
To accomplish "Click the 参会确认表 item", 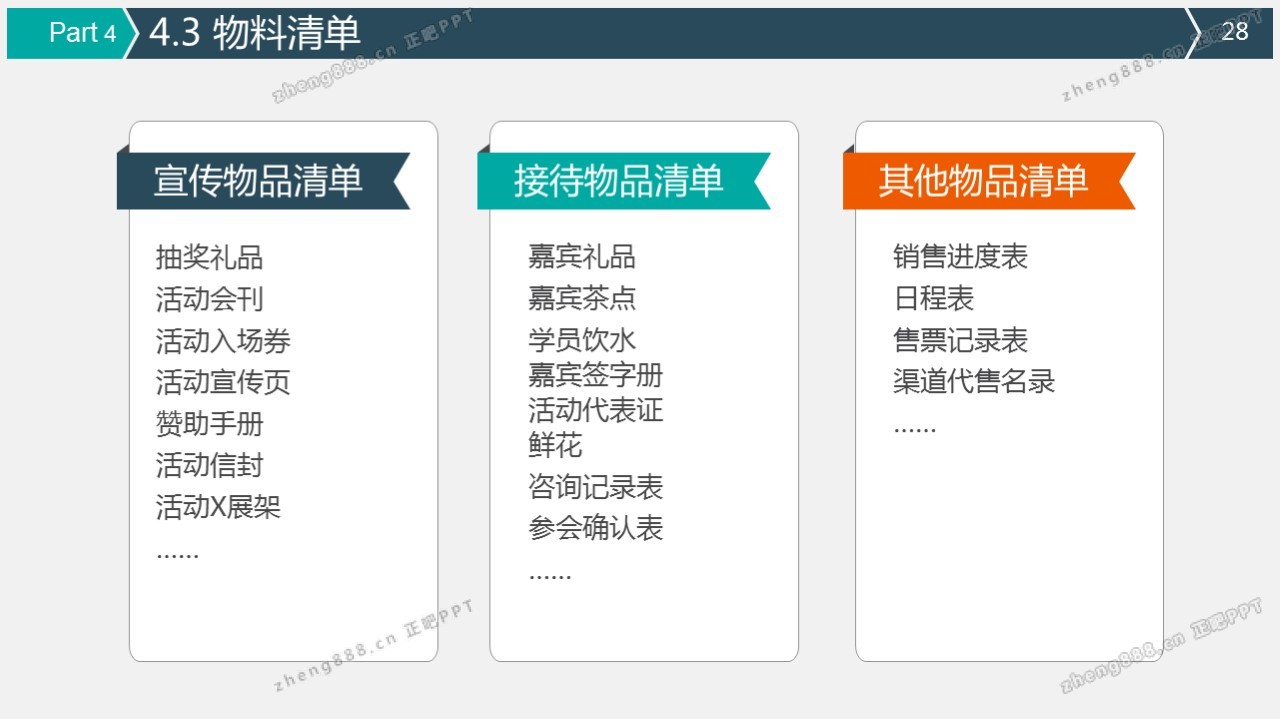I will click(595, 528).
